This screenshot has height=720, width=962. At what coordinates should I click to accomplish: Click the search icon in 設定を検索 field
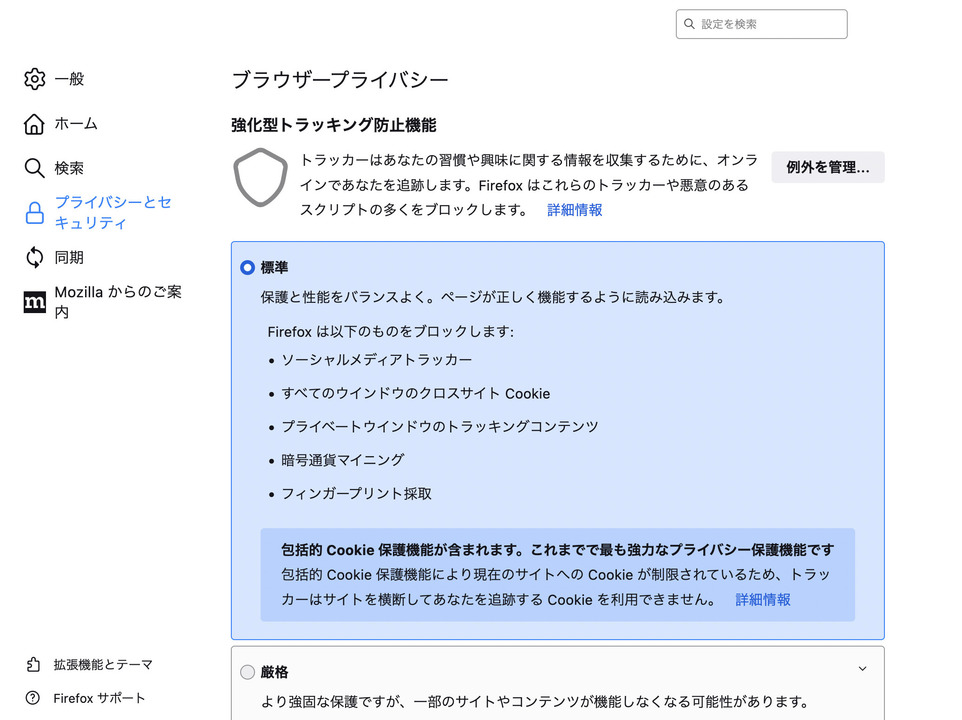[x=689, y=24]
